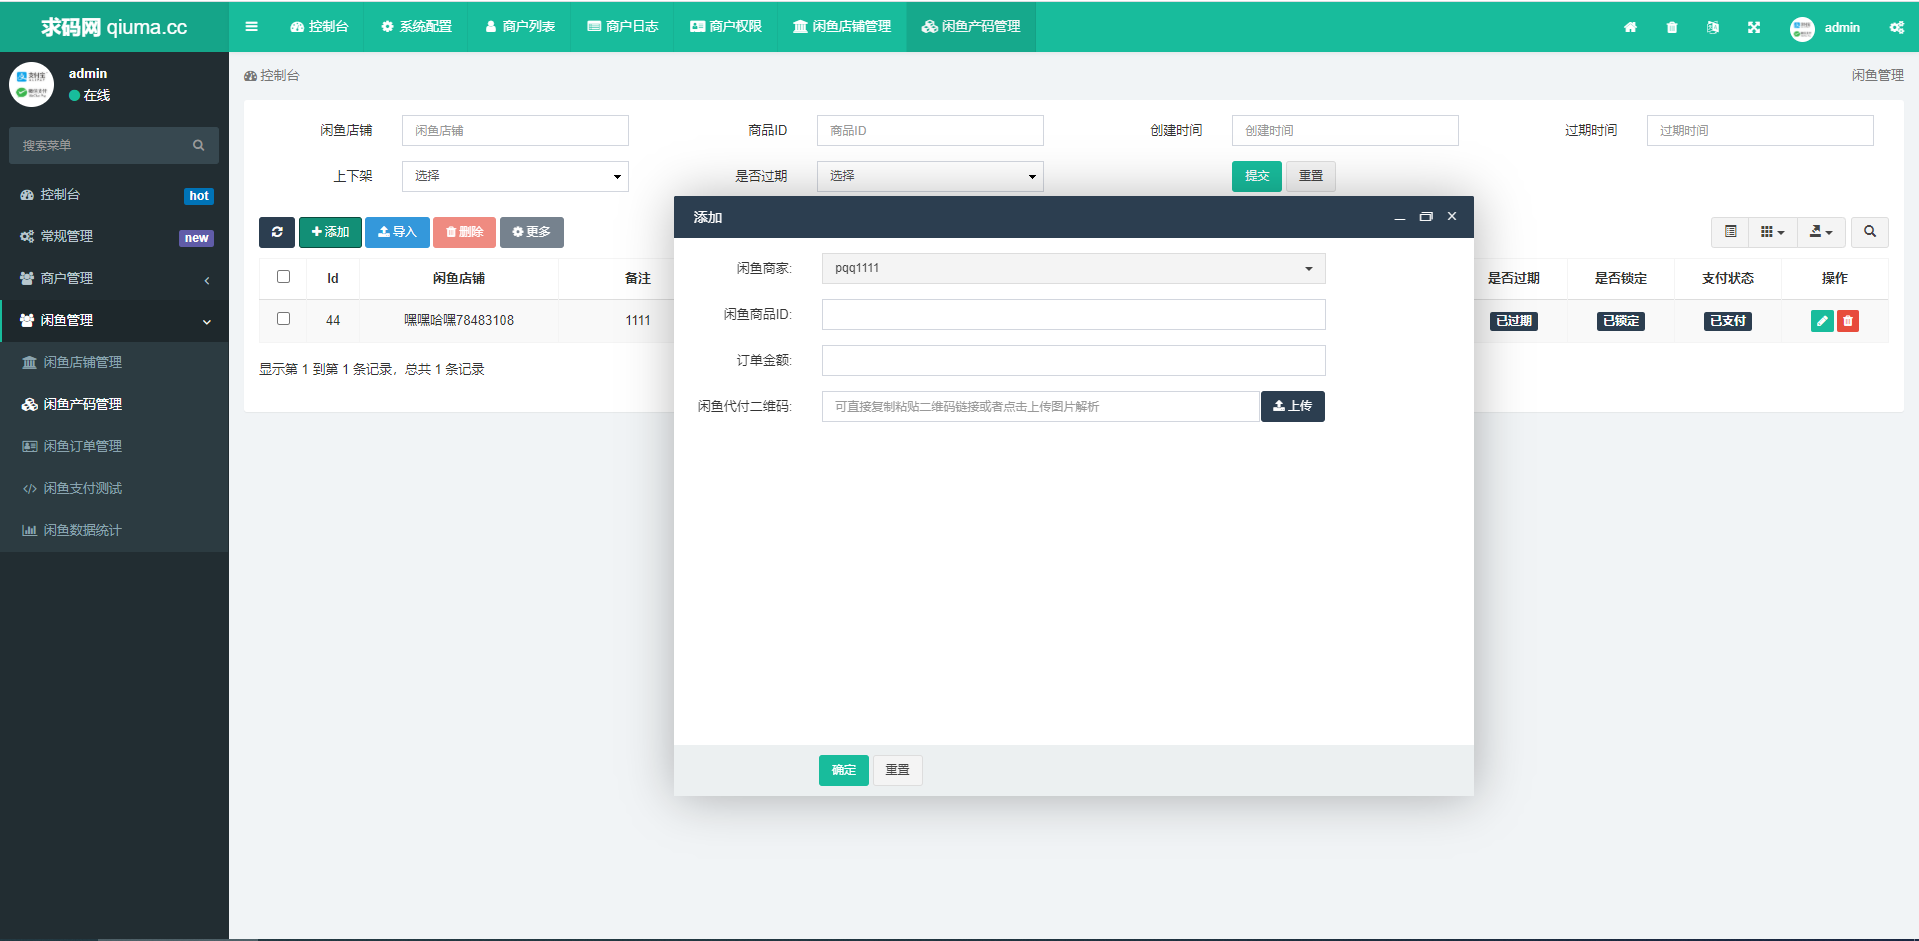Click the 已支付 status badge
The image size is (1919, 941).
click(1728, 321)
